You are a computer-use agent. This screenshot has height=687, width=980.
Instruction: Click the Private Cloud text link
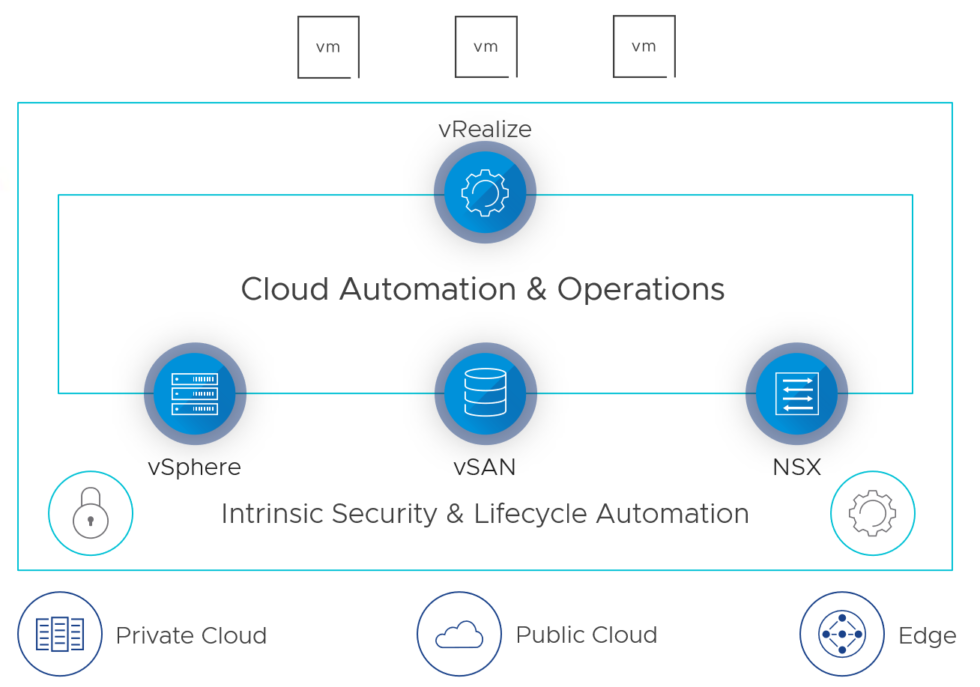[191, 636]
